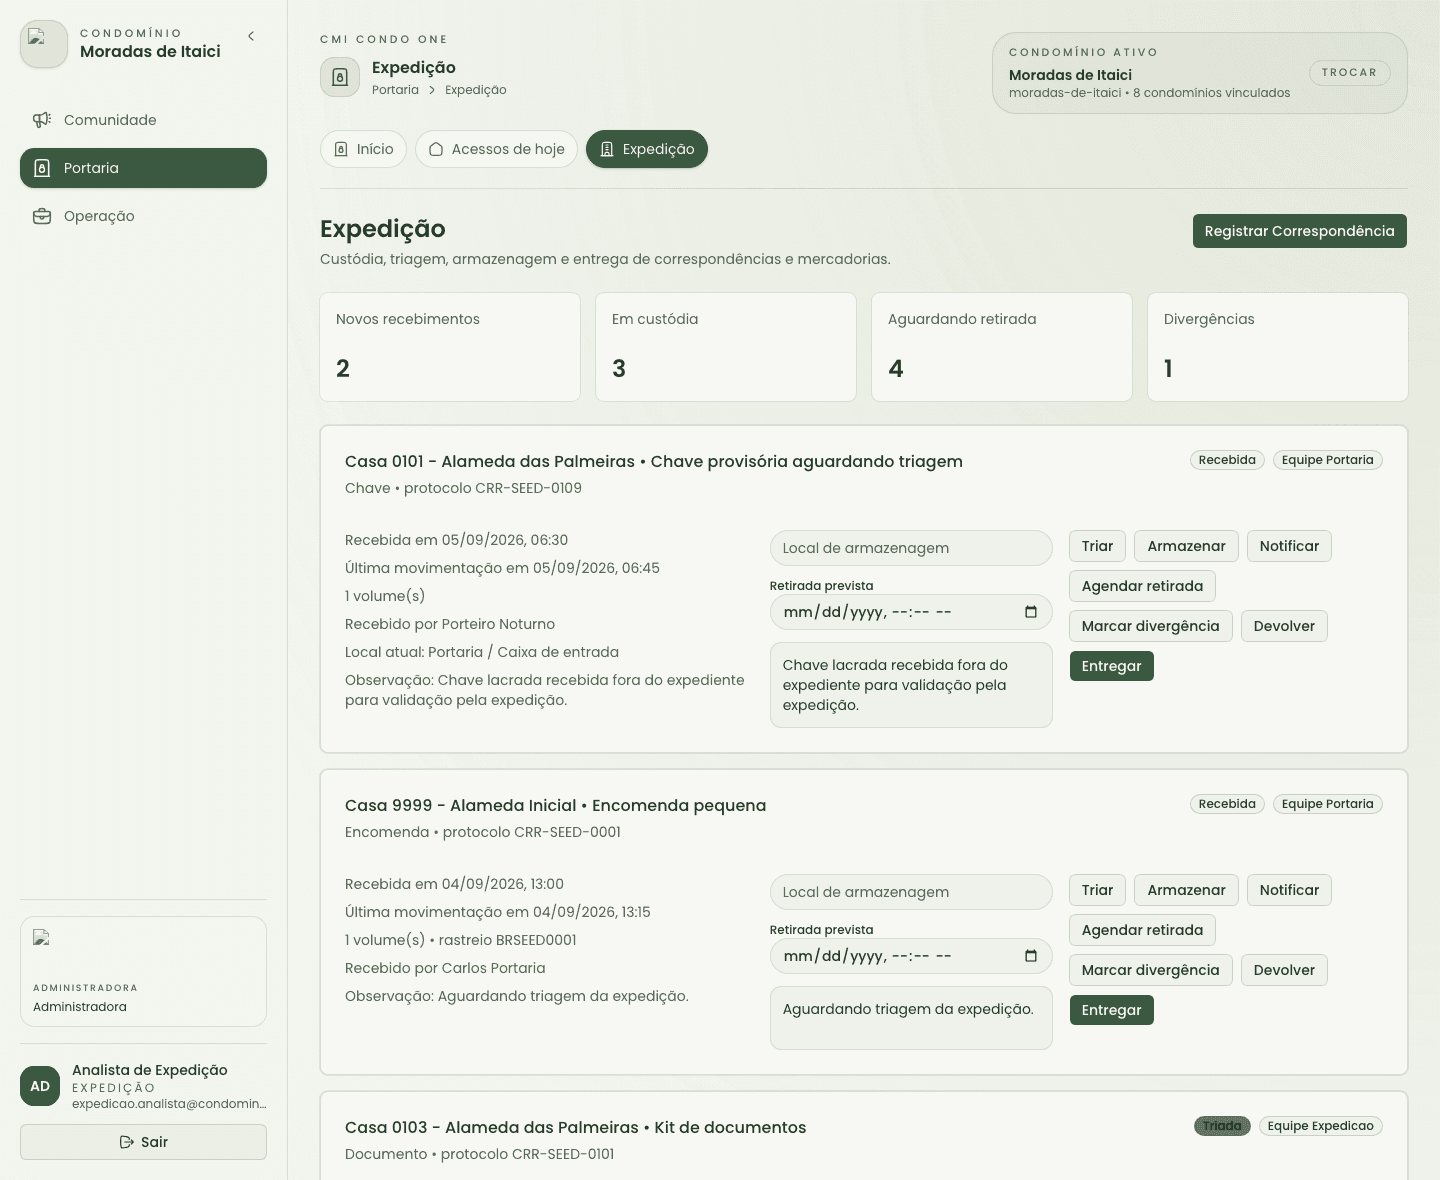Image resolution: width=1440 pixels, height=1180 pixels.
Task: Click Devolver for Casa 0101
Action: click(x=1284, y=626)
